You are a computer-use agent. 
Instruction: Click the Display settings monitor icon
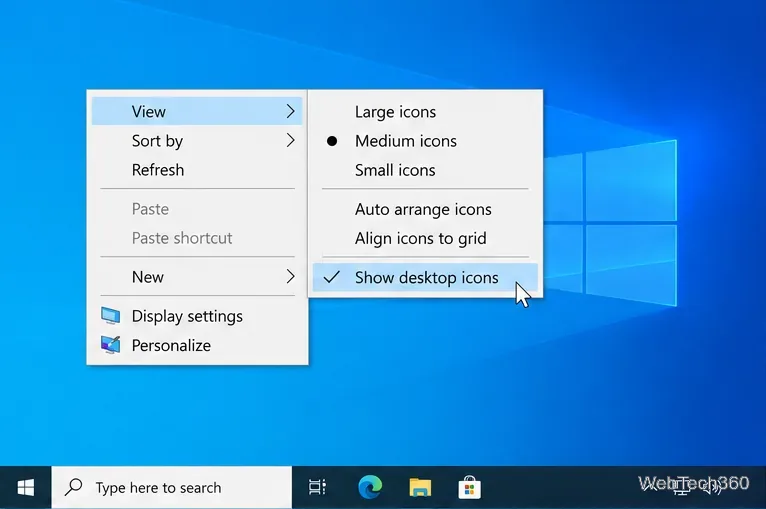[110, 316]
